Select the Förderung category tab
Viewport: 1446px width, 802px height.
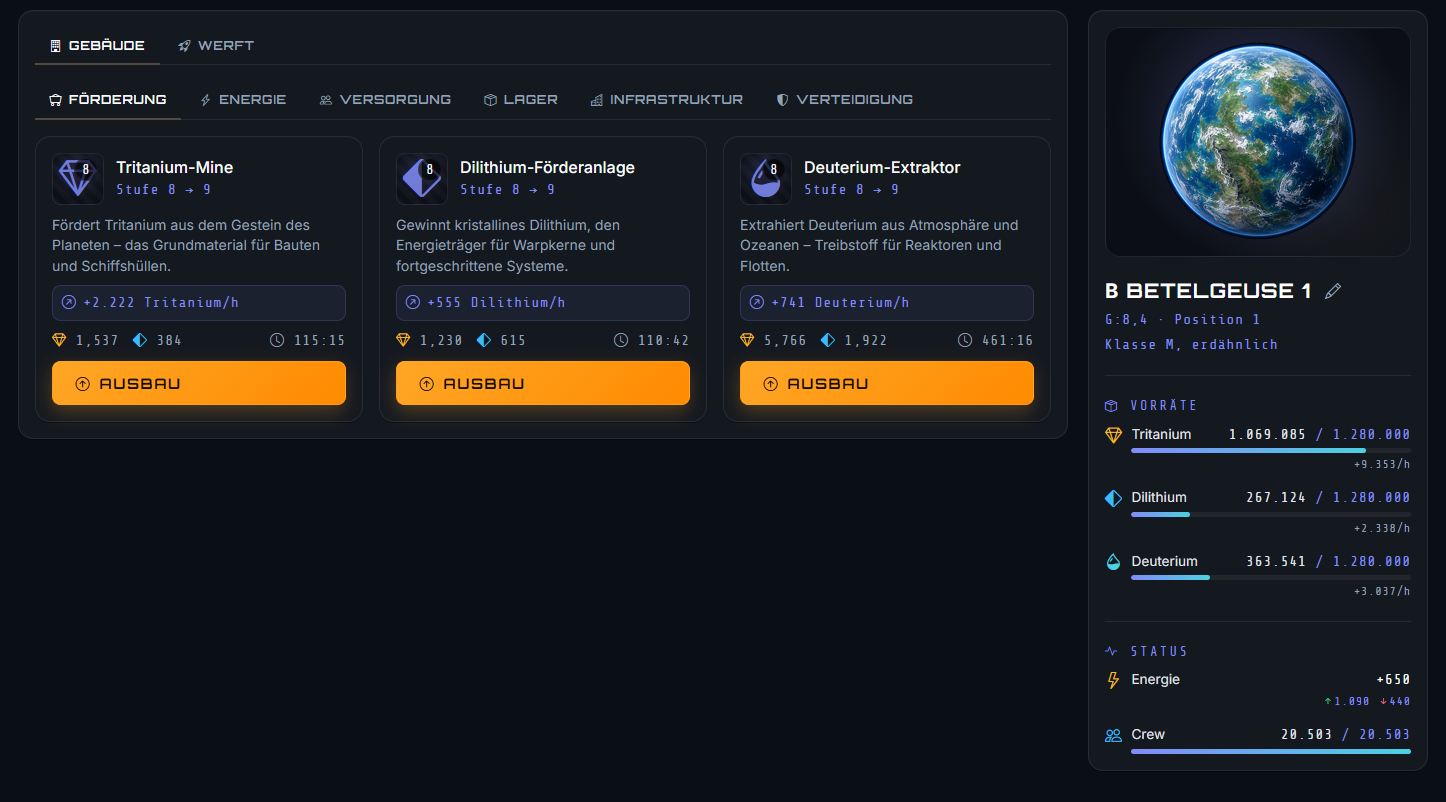pos(108,100)
